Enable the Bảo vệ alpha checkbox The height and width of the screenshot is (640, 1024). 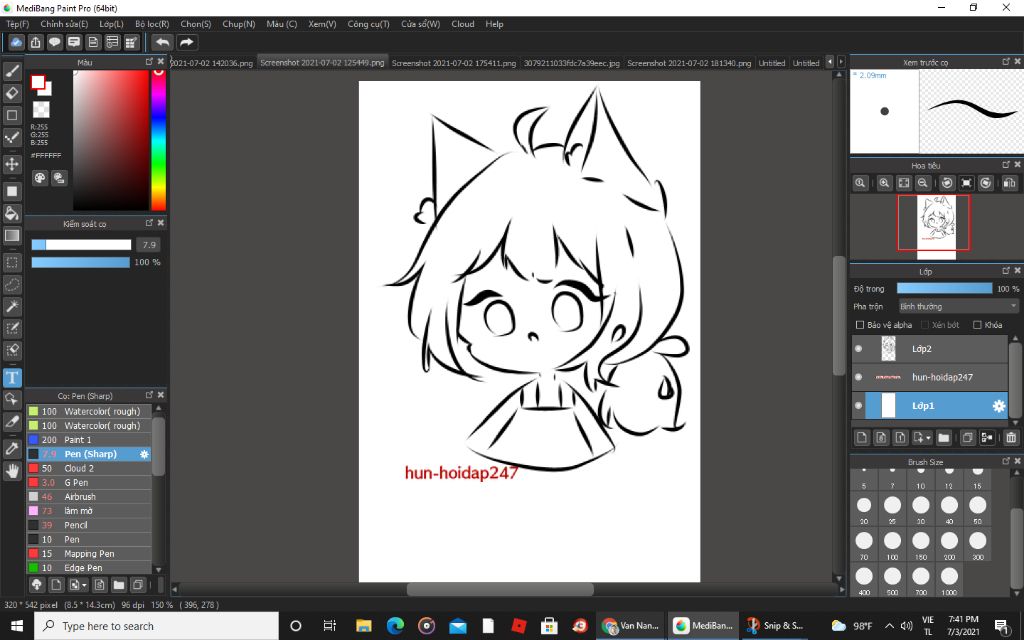(x=859, y=325)
